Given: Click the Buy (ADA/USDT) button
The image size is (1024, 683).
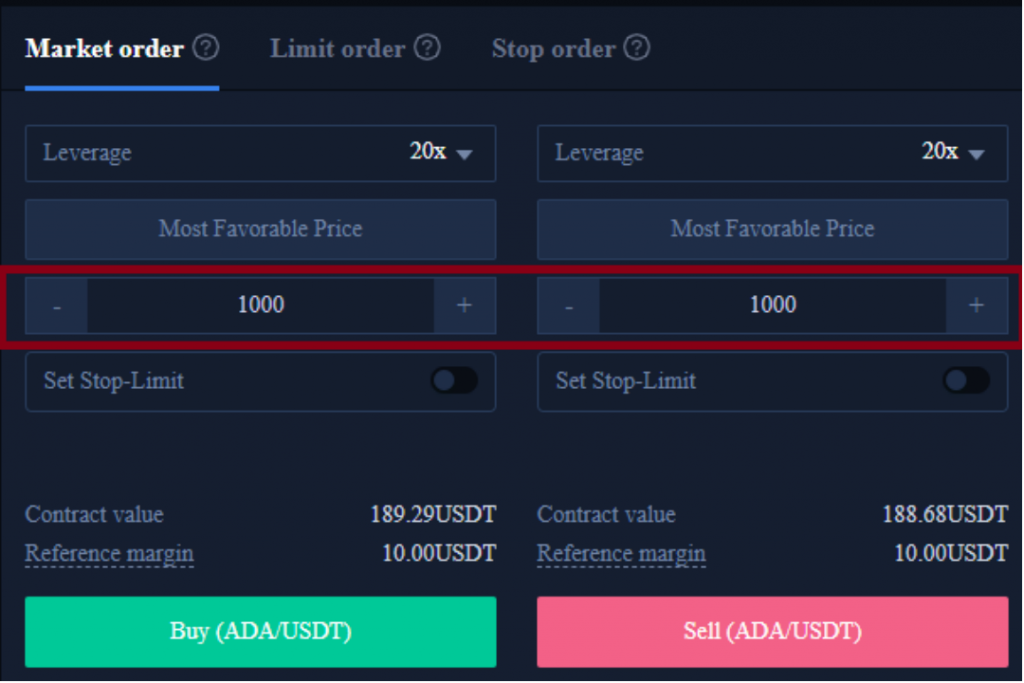Looking at the screenshot, I should (261, 631).
